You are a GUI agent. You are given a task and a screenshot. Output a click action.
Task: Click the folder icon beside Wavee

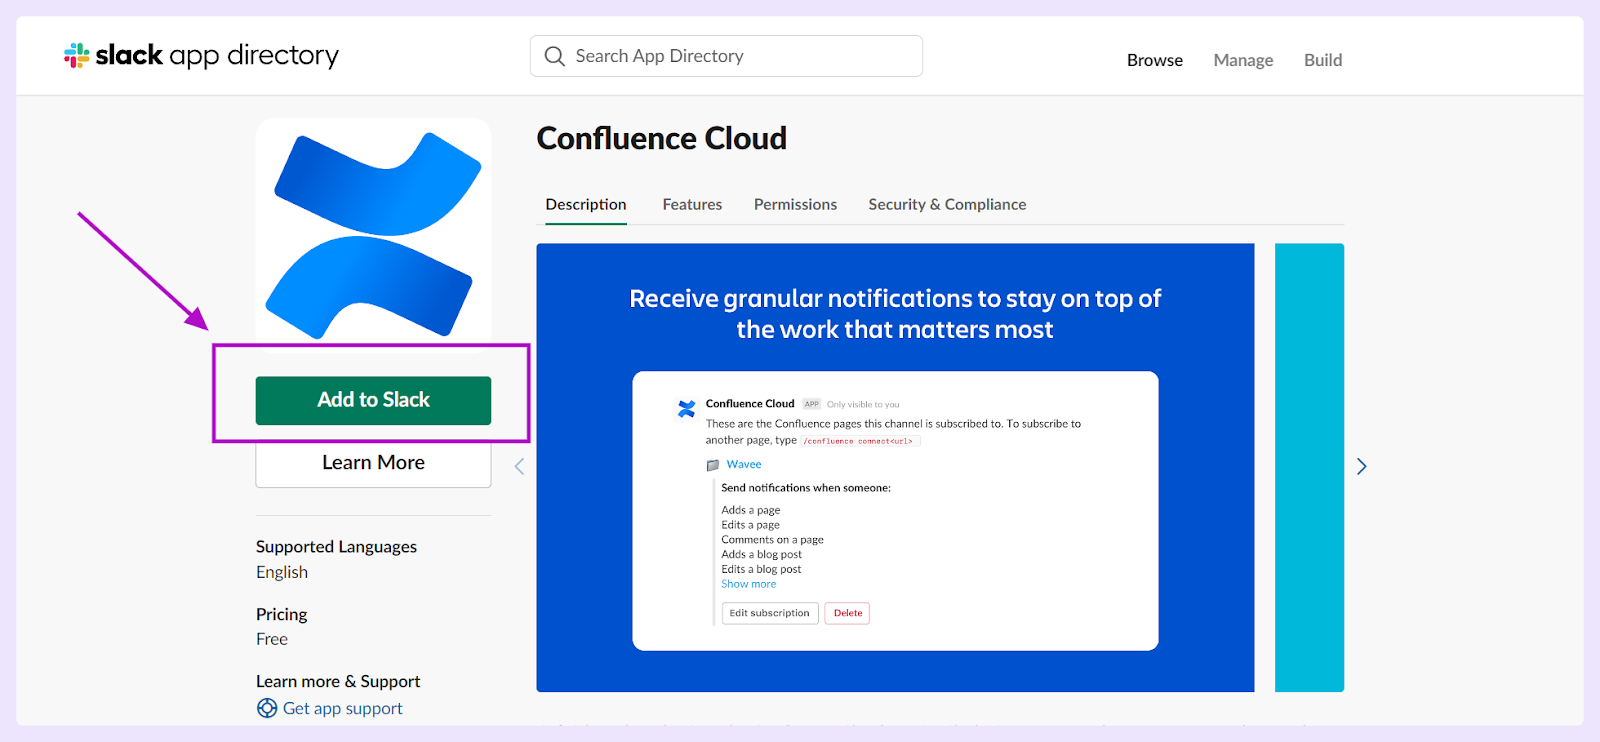pyautogui.click(x=713, y=465)
